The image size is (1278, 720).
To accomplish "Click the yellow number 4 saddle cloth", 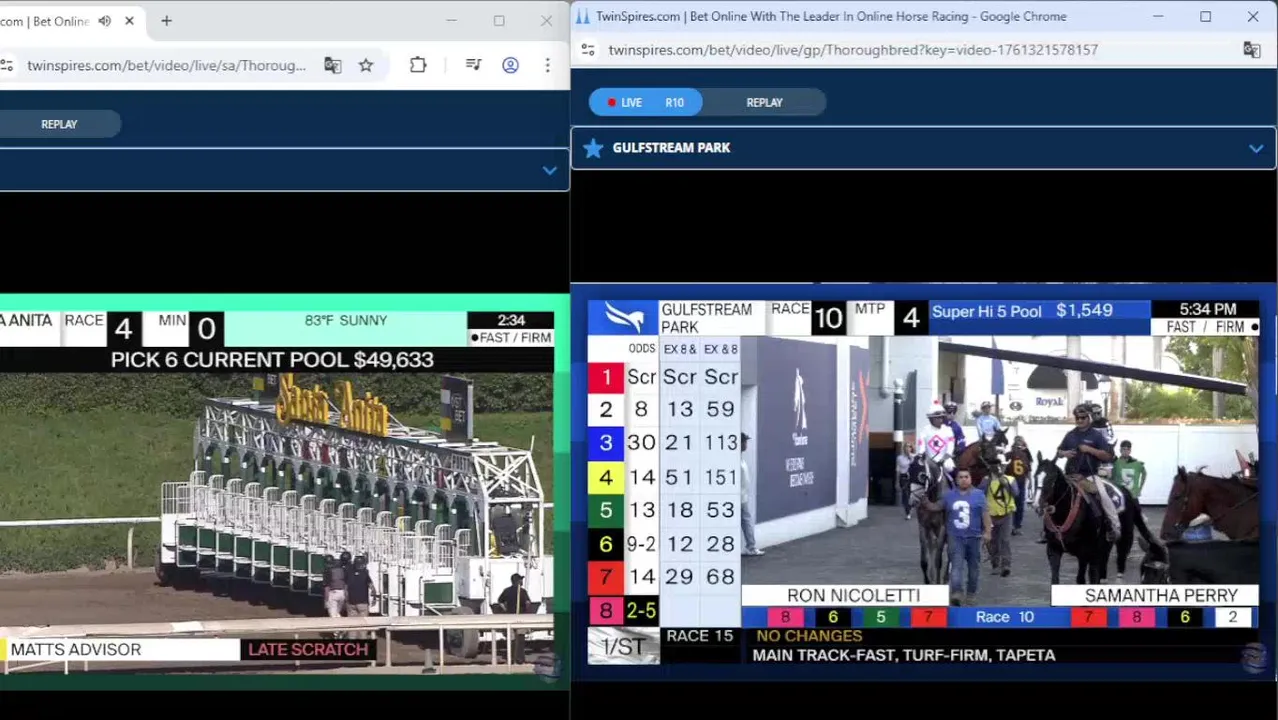I will point(606,477).
